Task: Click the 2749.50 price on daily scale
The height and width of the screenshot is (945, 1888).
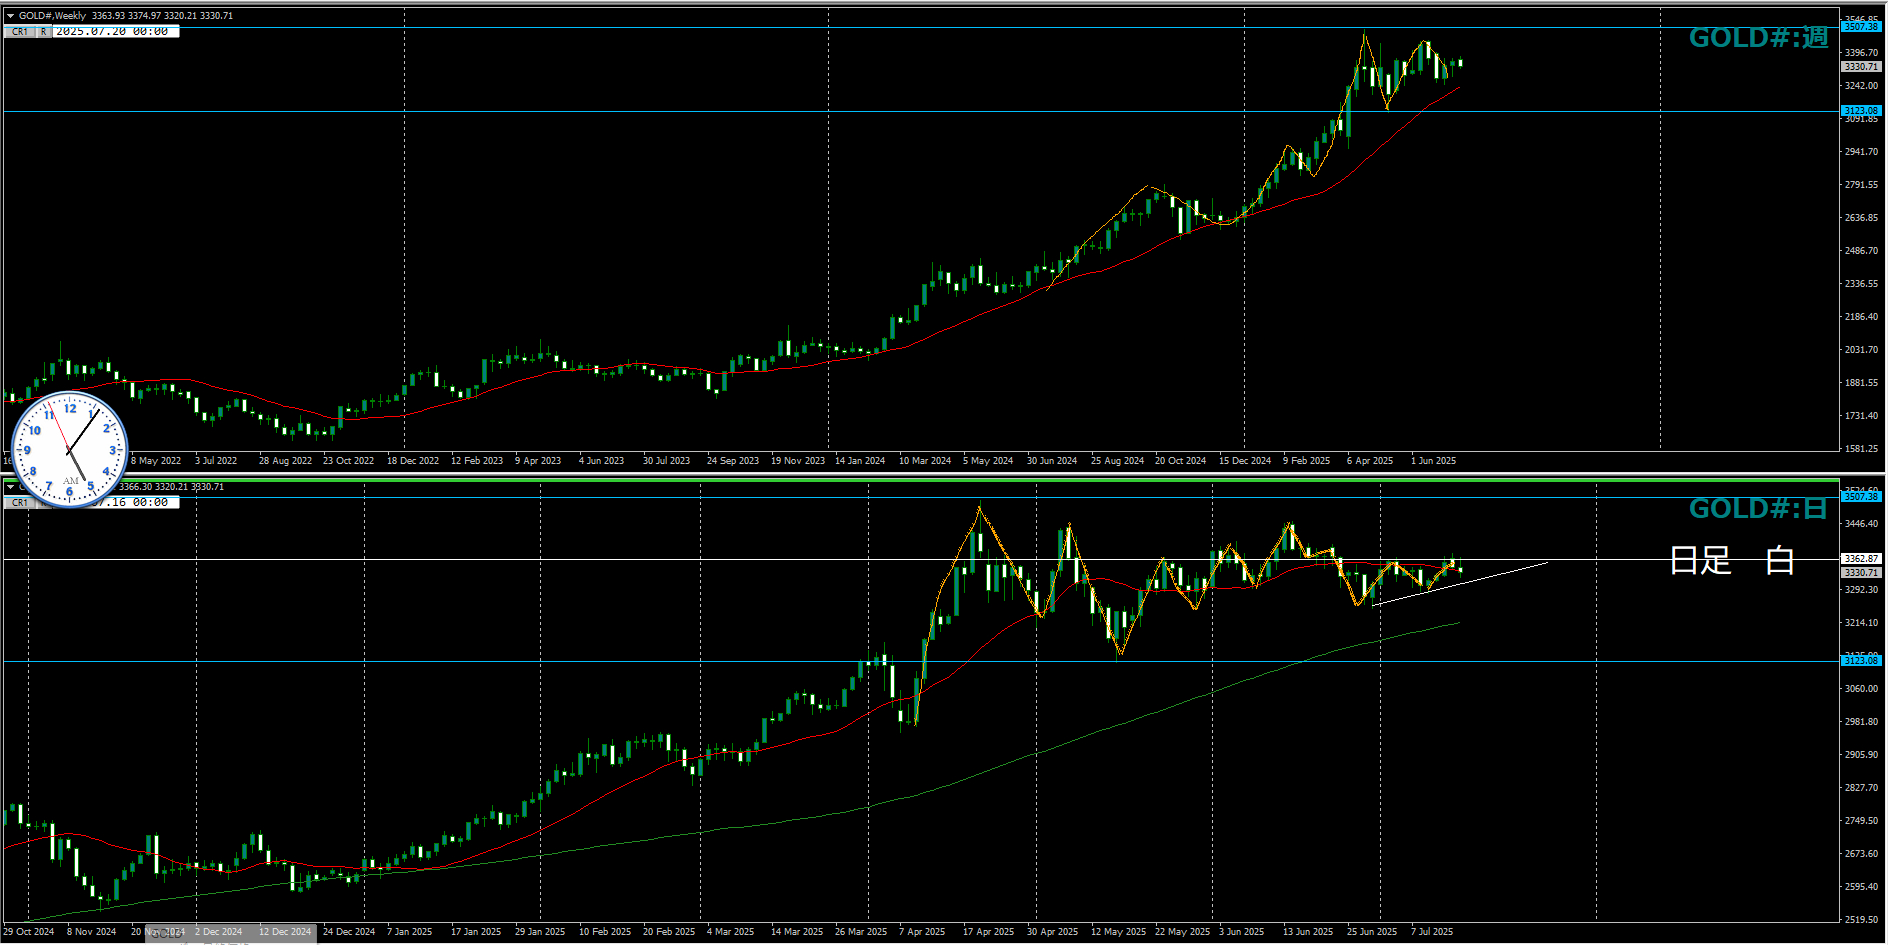Action: coord(1862,821)
